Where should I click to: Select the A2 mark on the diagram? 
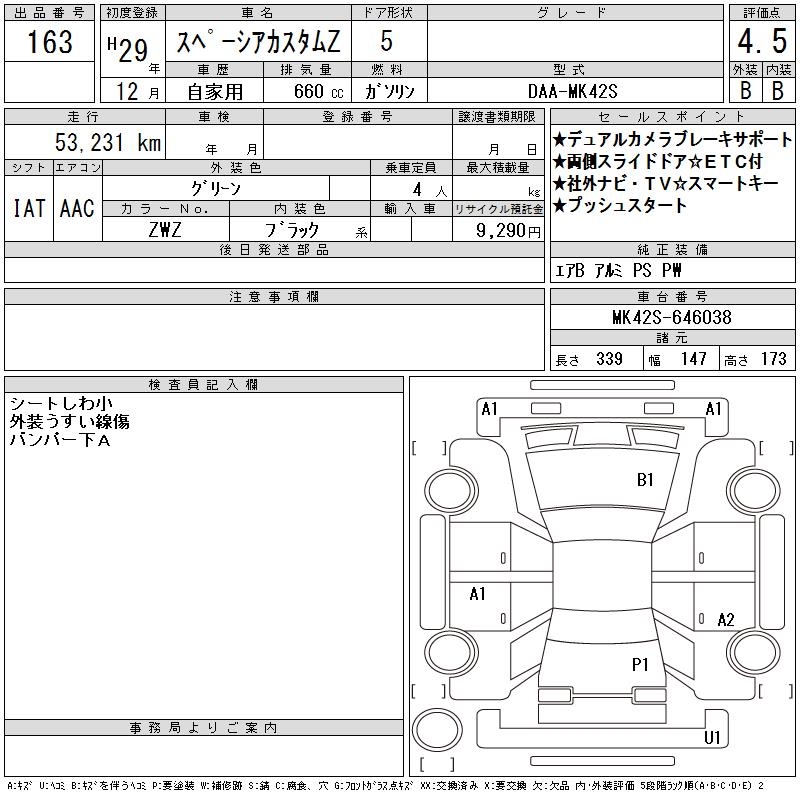pyautogui.click(x=726, y=620)
